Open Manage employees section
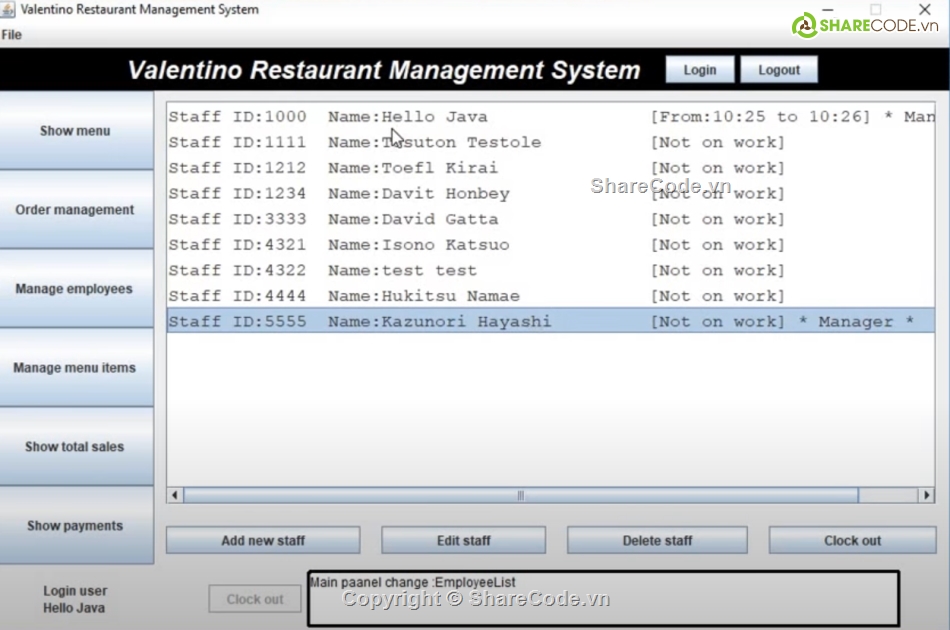 tap(76, 288)
